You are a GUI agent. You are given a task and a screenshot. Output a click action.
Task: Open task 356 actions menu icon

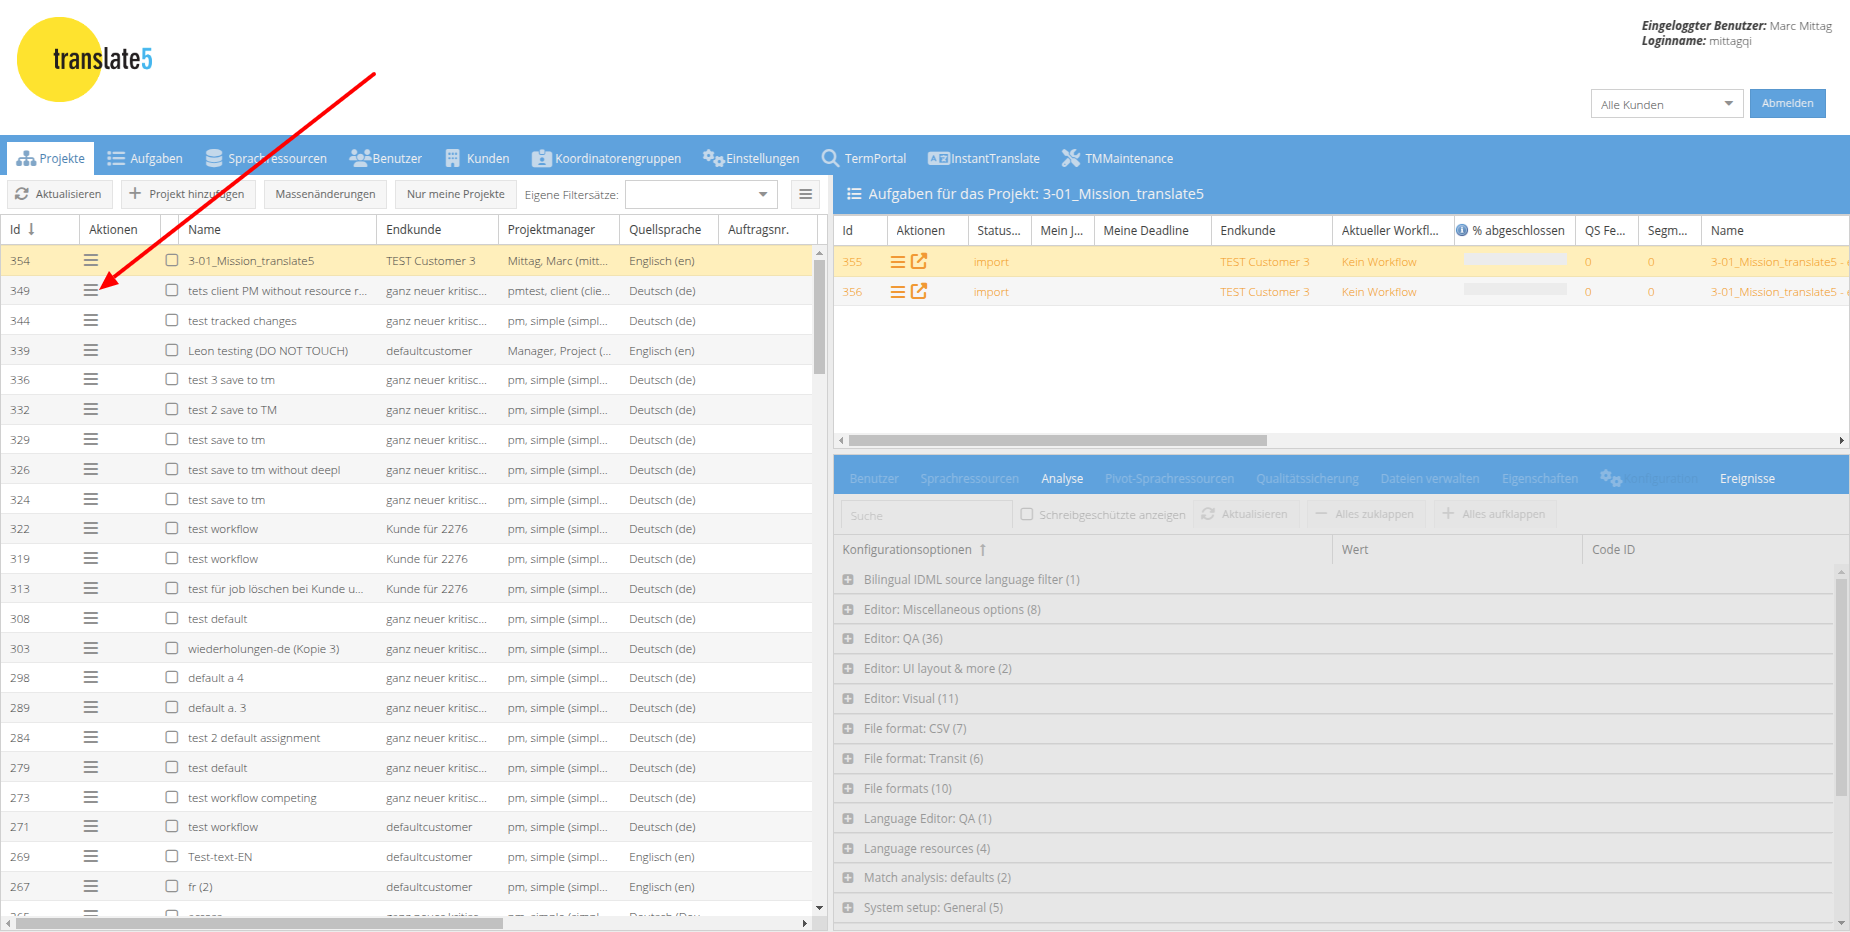(897, 292)
